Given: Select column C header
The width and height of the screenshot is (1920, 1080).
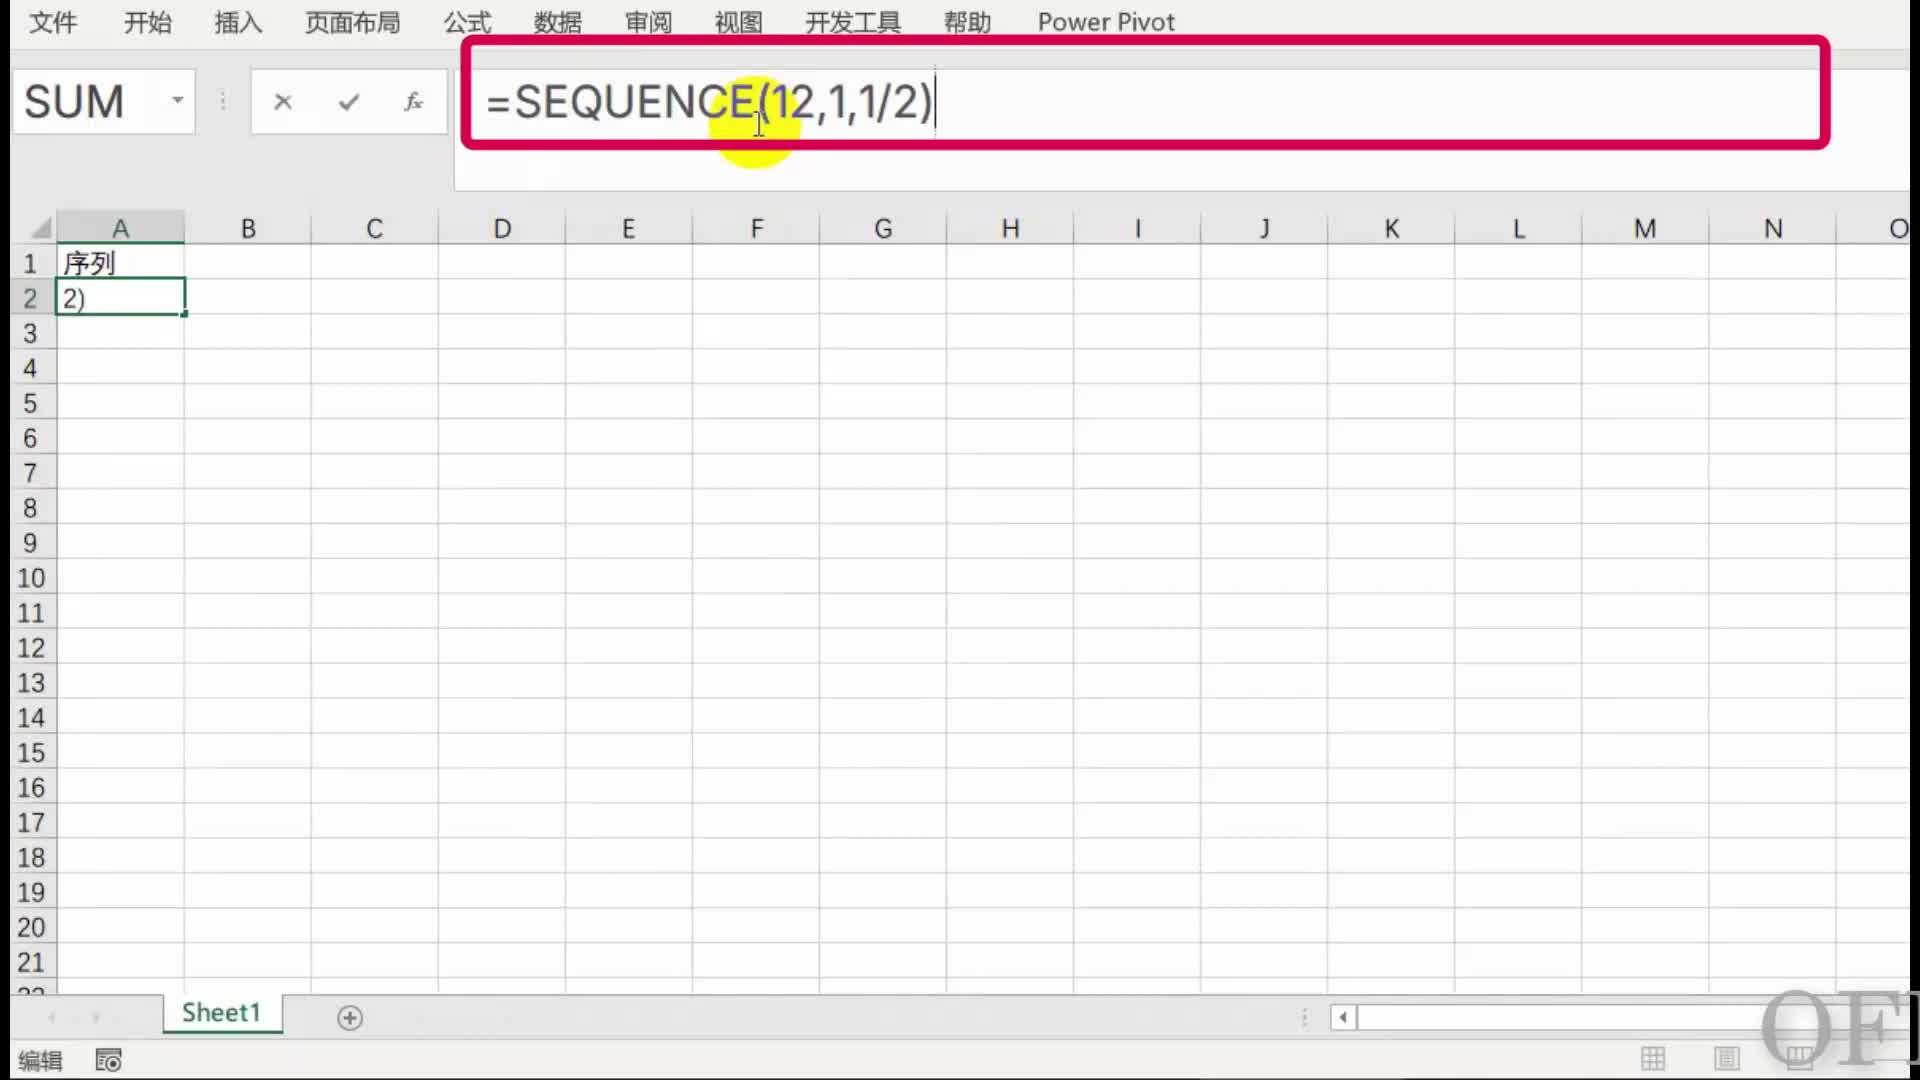Looking at the screenshot, I should (x=374, y=229).
